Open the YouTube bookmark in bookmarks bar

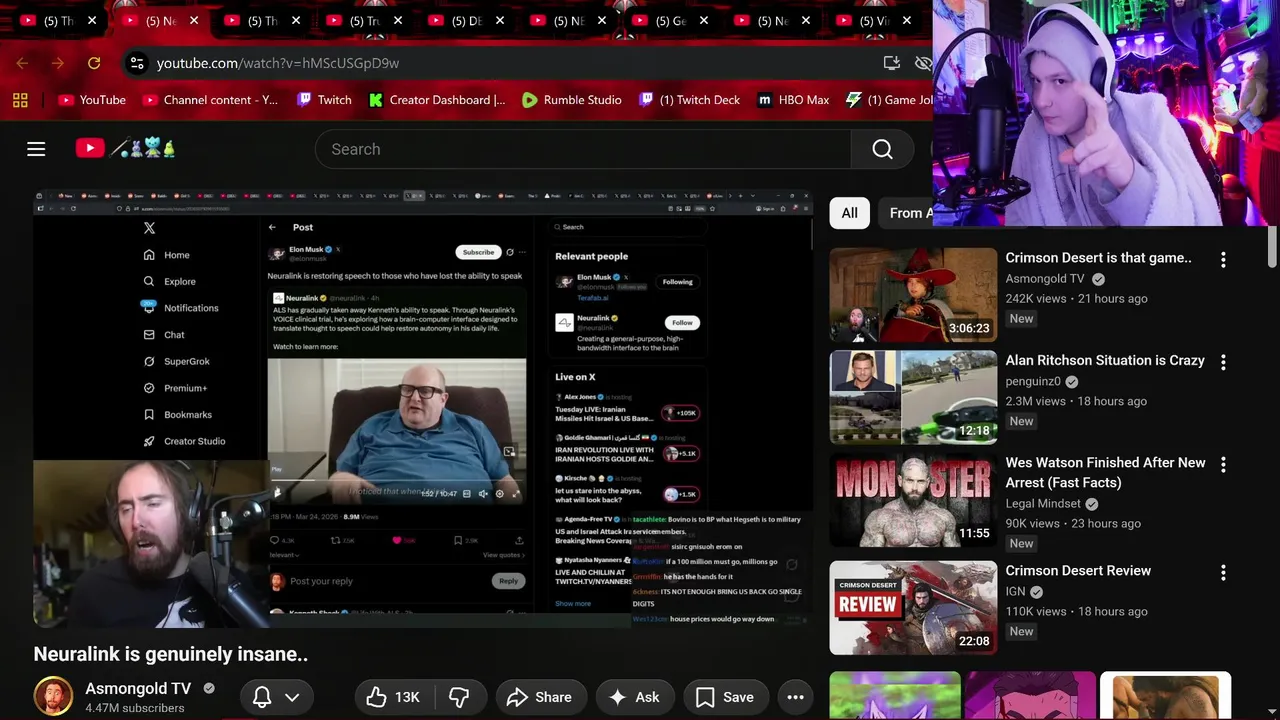point(92,100)
